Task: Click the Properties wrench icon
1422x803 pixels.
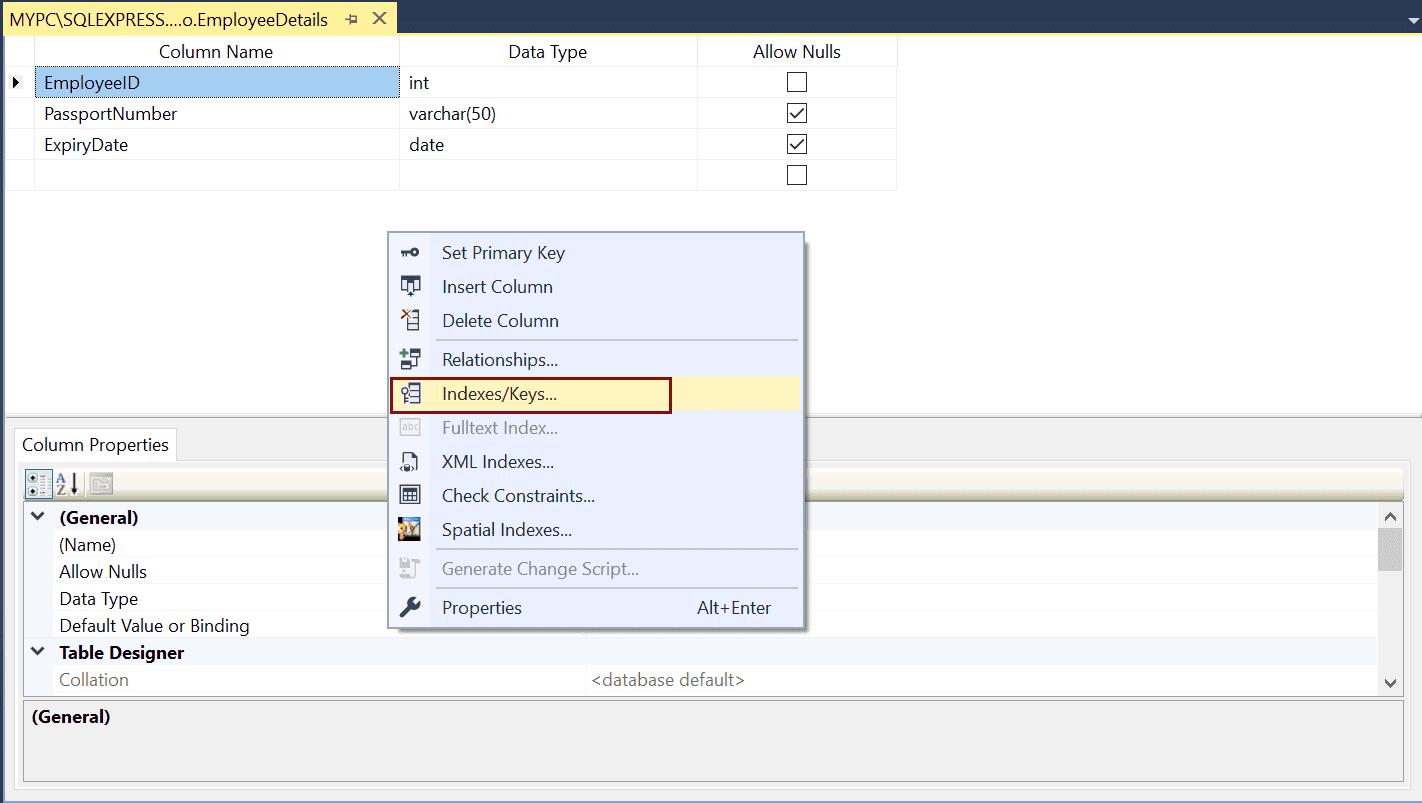Action: pyautogui.click(x=410, y=607)
